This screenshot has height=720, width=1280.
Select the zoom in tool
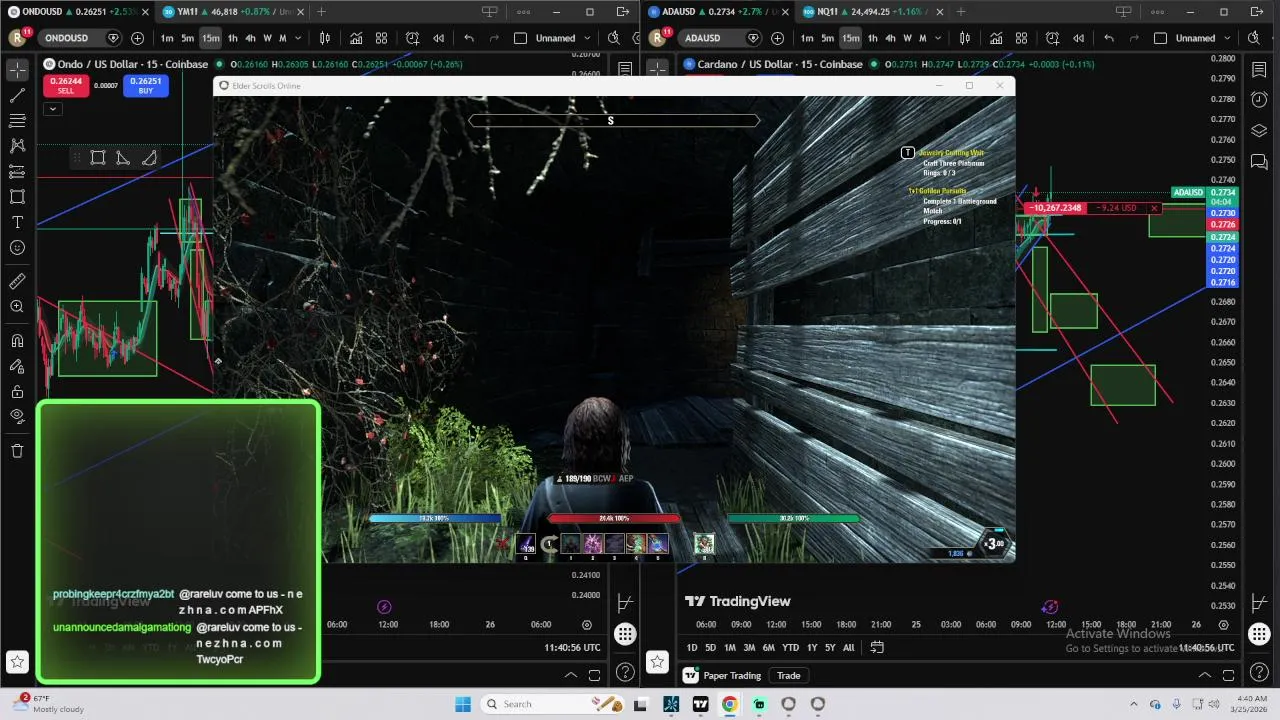(x=17, y=307)
